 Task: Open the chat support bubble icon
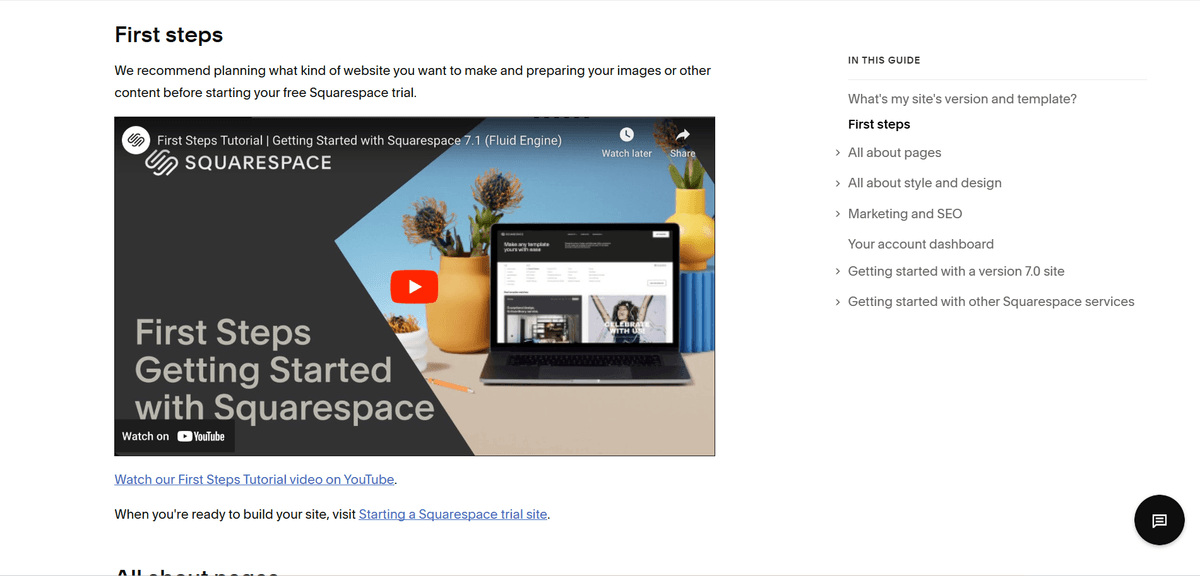[x=1160, y=520]
